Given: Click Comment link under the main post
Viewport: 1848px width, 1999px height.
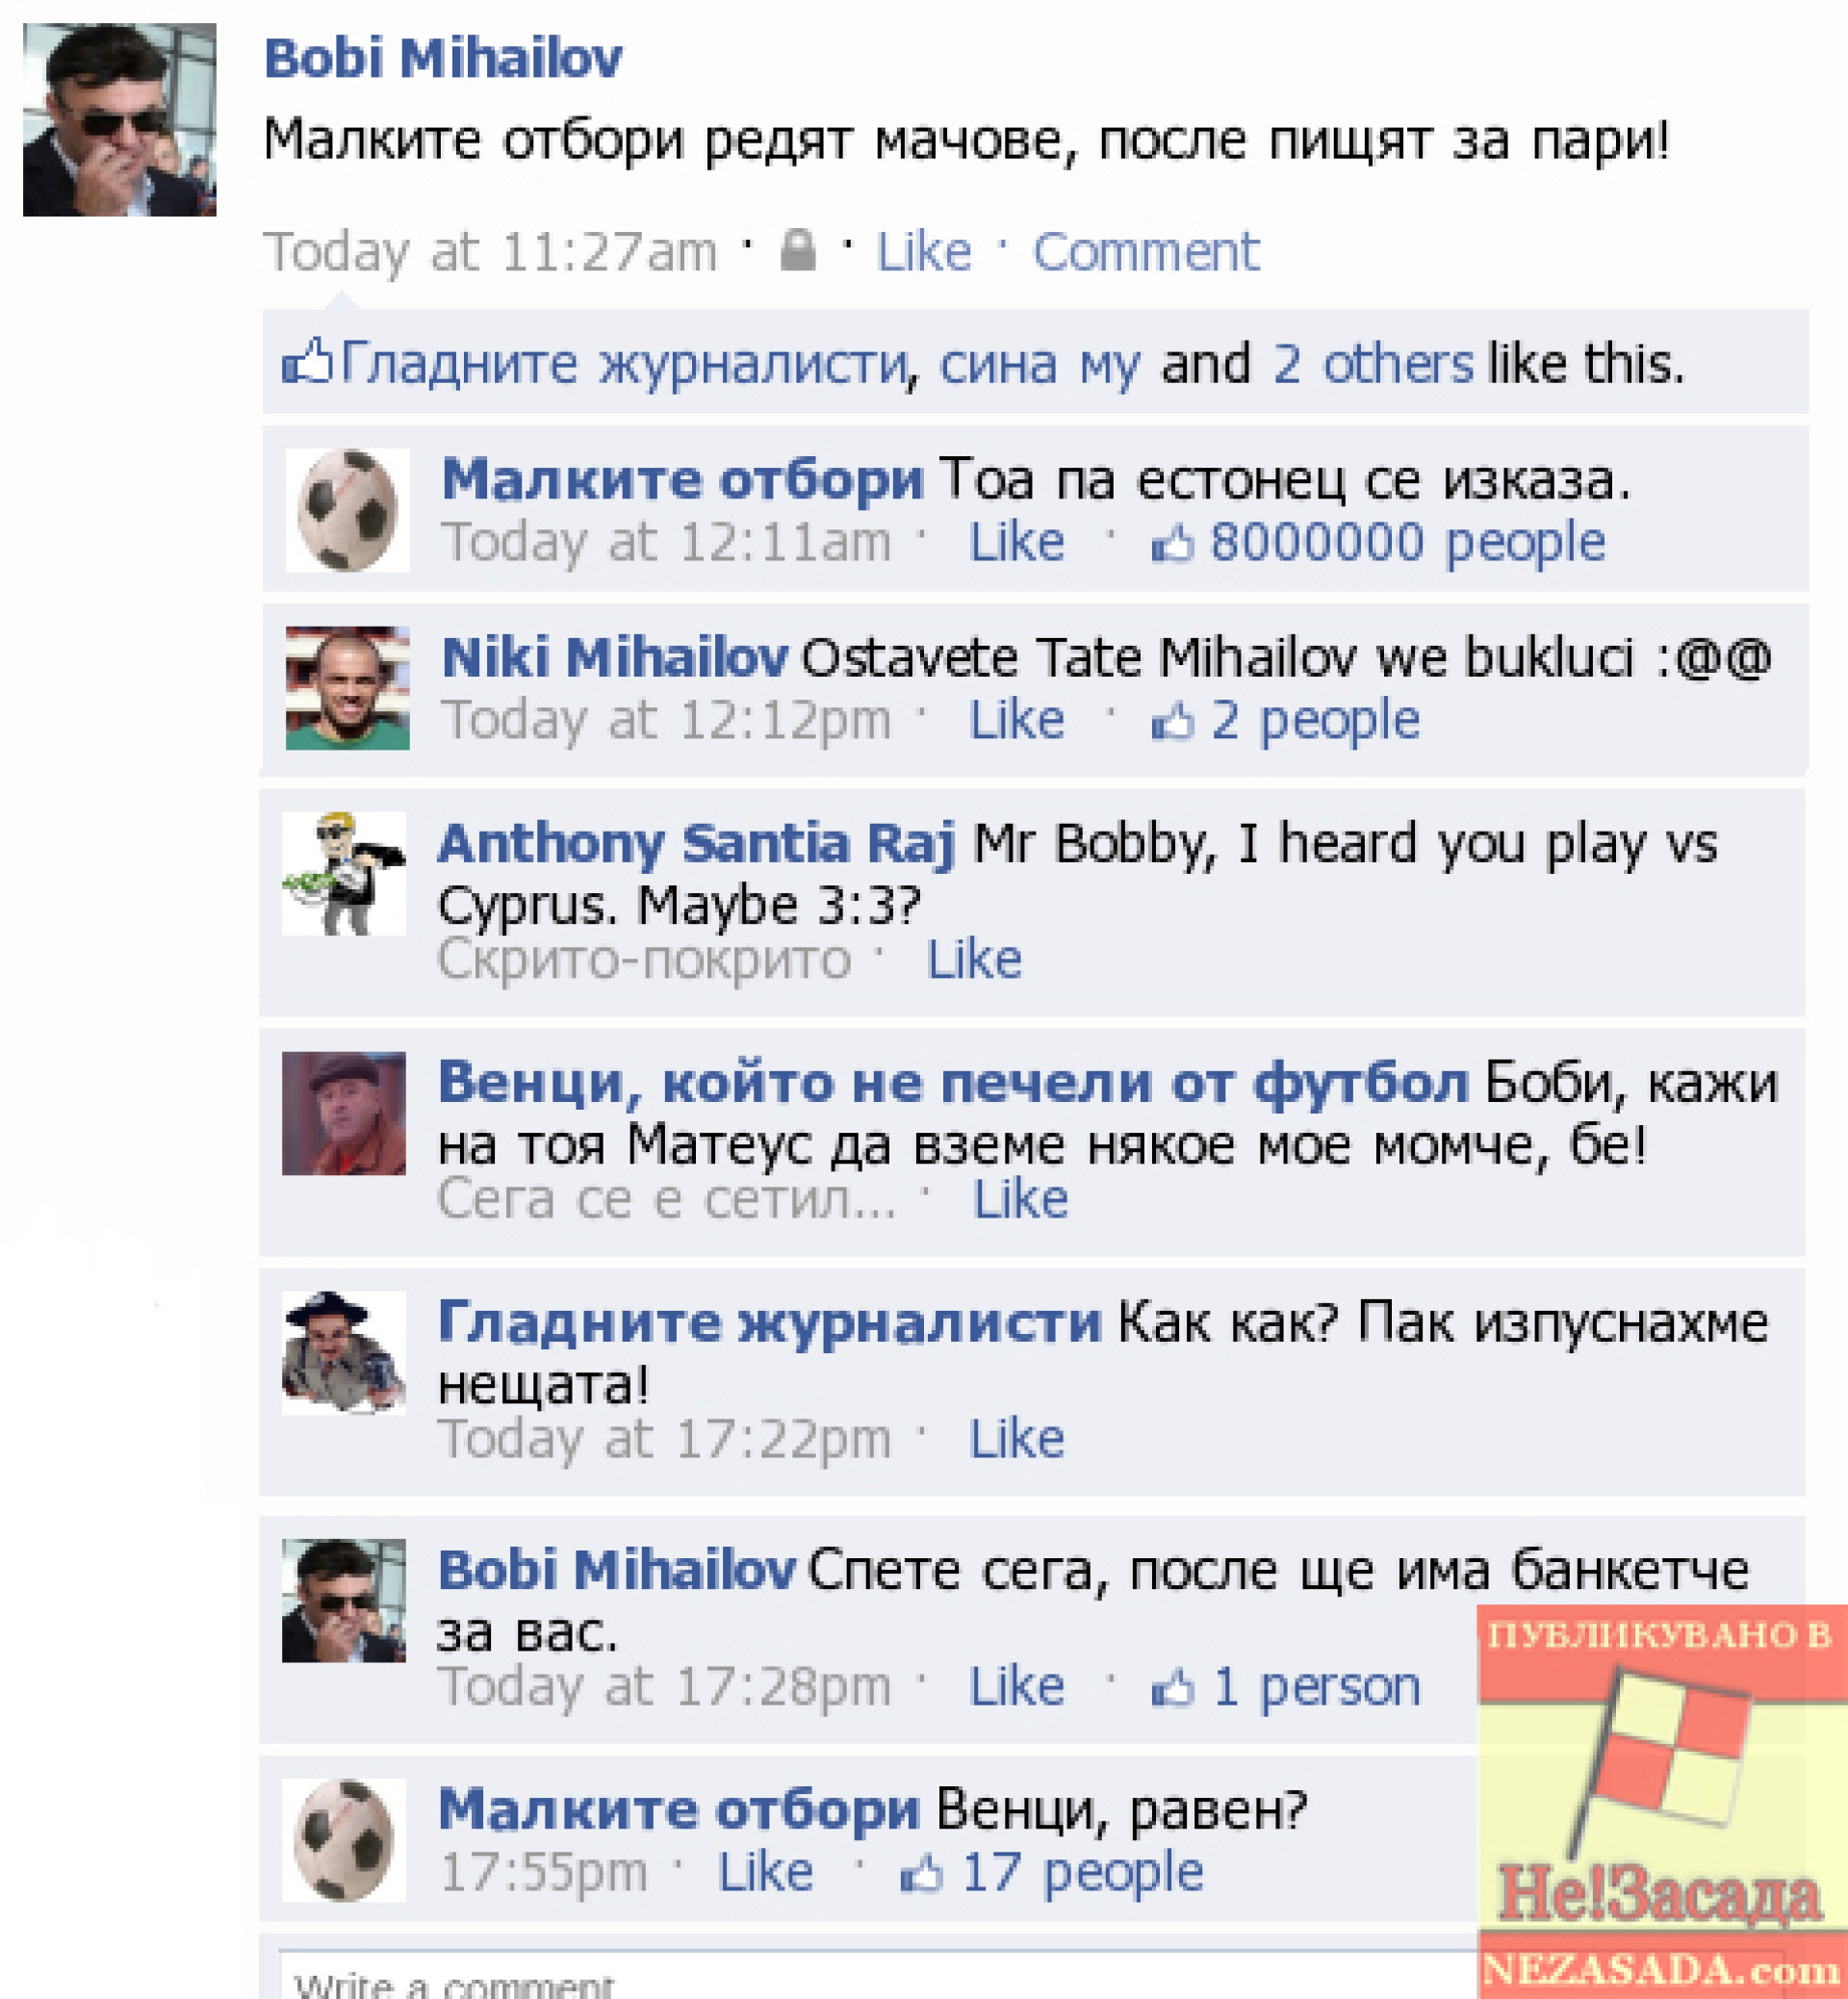Looking at the screenshot, I should click(x=1146, y=251).
